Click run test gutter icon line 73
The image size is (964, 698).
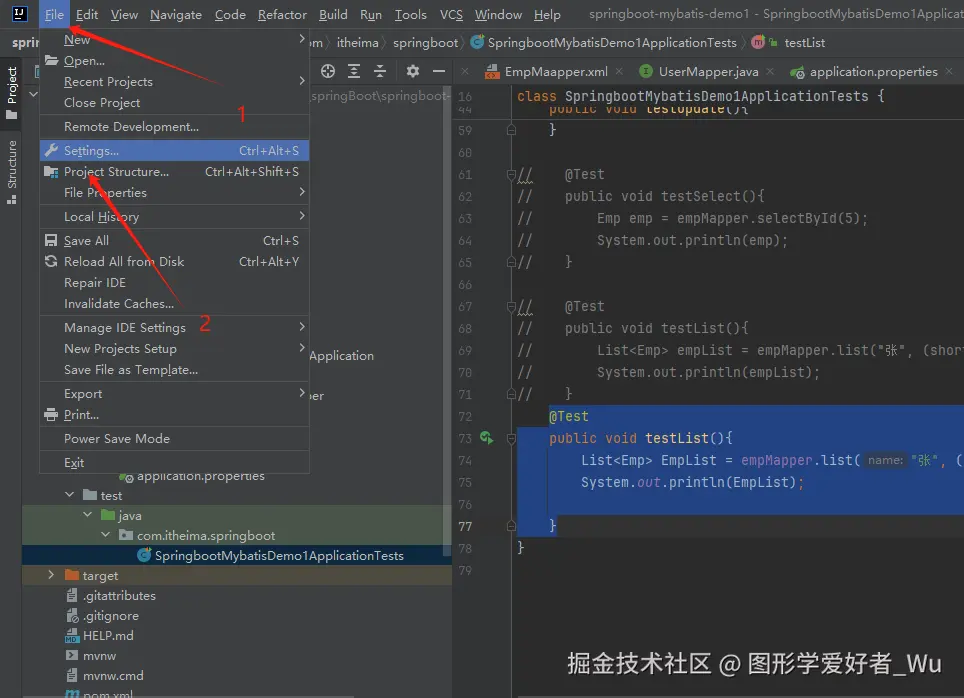486,437
